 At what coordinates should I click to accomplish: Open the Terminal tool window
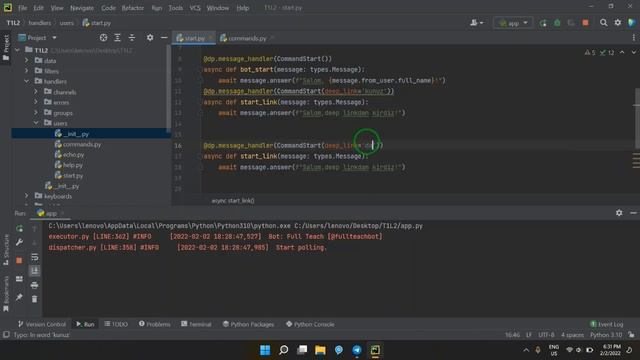[196, 324]
